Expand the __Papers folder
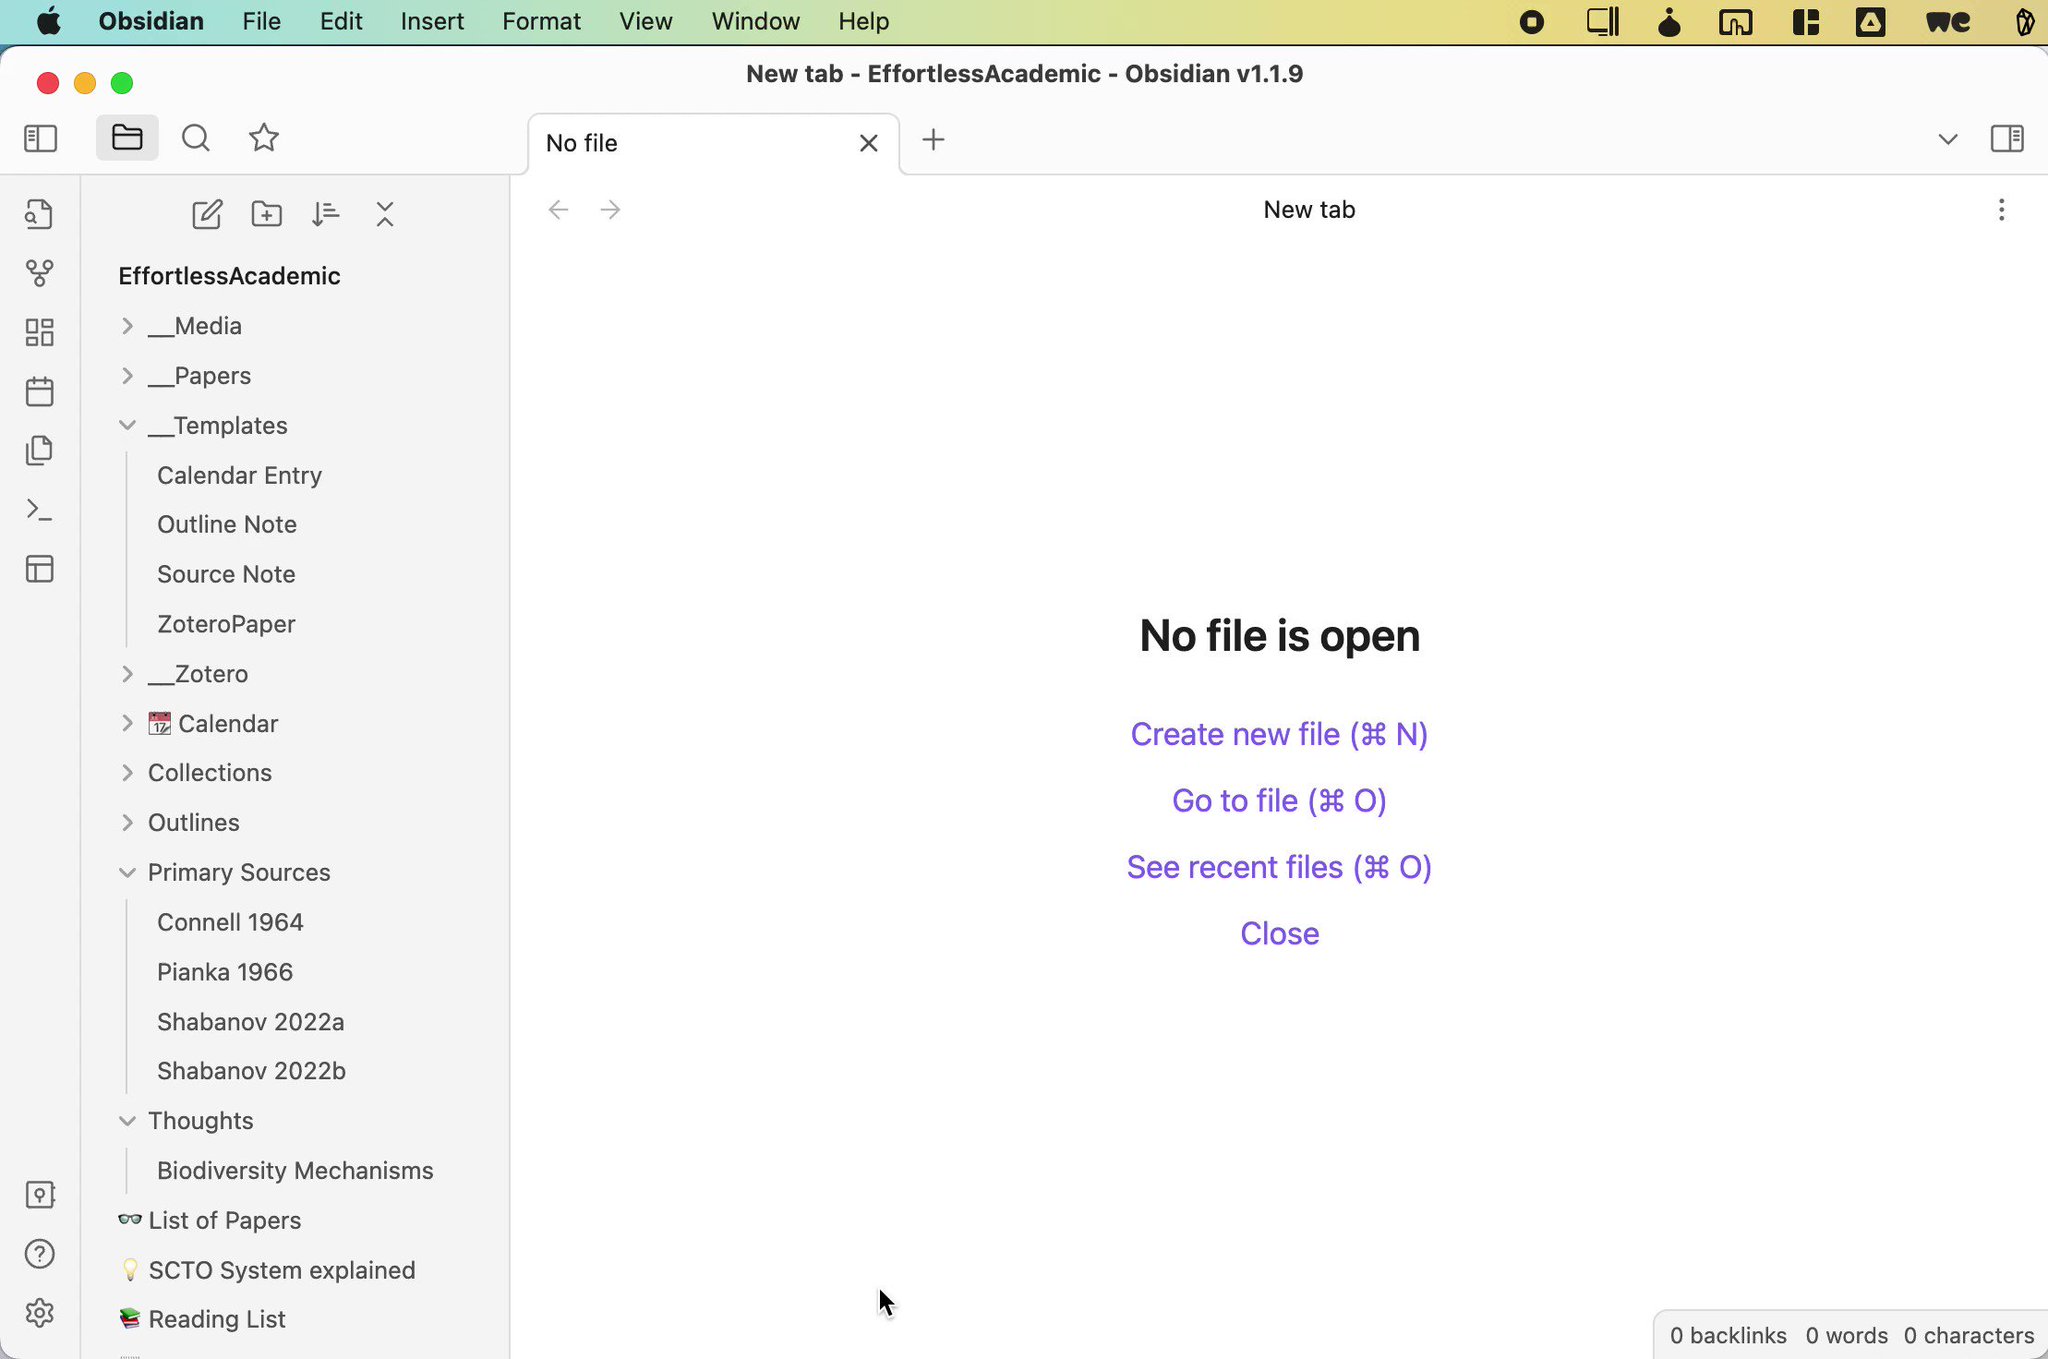This screenshot has height=1359, width=2048. (x=126, y=376)
